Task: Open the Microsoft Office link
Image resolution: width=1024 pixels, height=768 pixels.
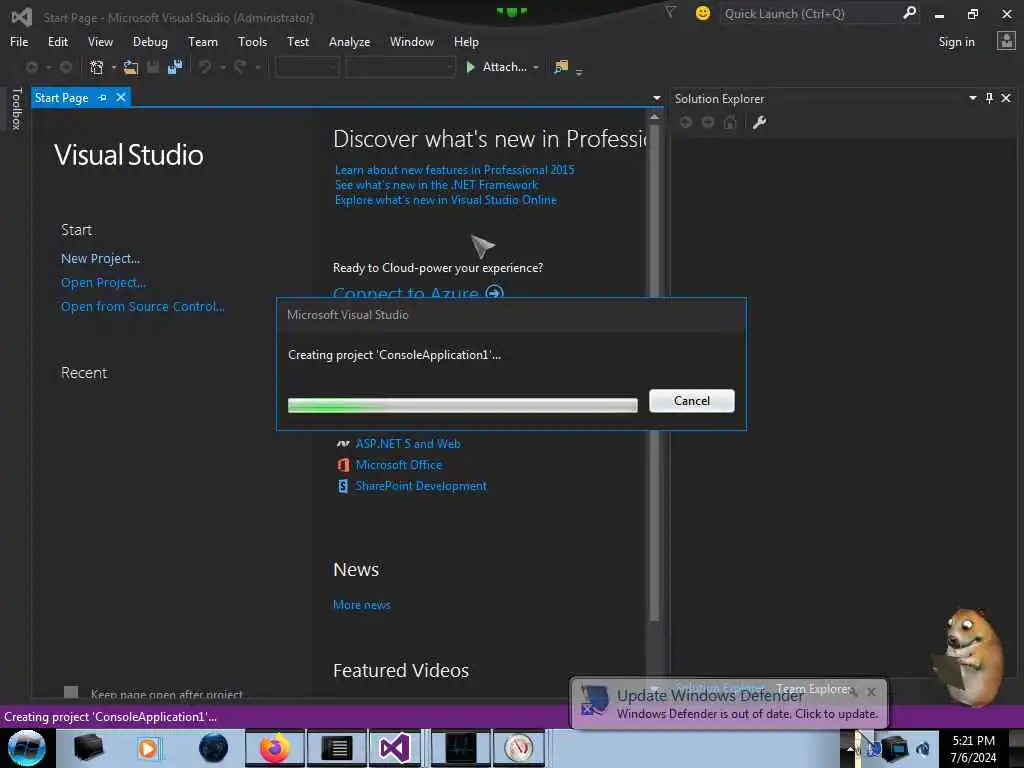Action: pos(399,464)
